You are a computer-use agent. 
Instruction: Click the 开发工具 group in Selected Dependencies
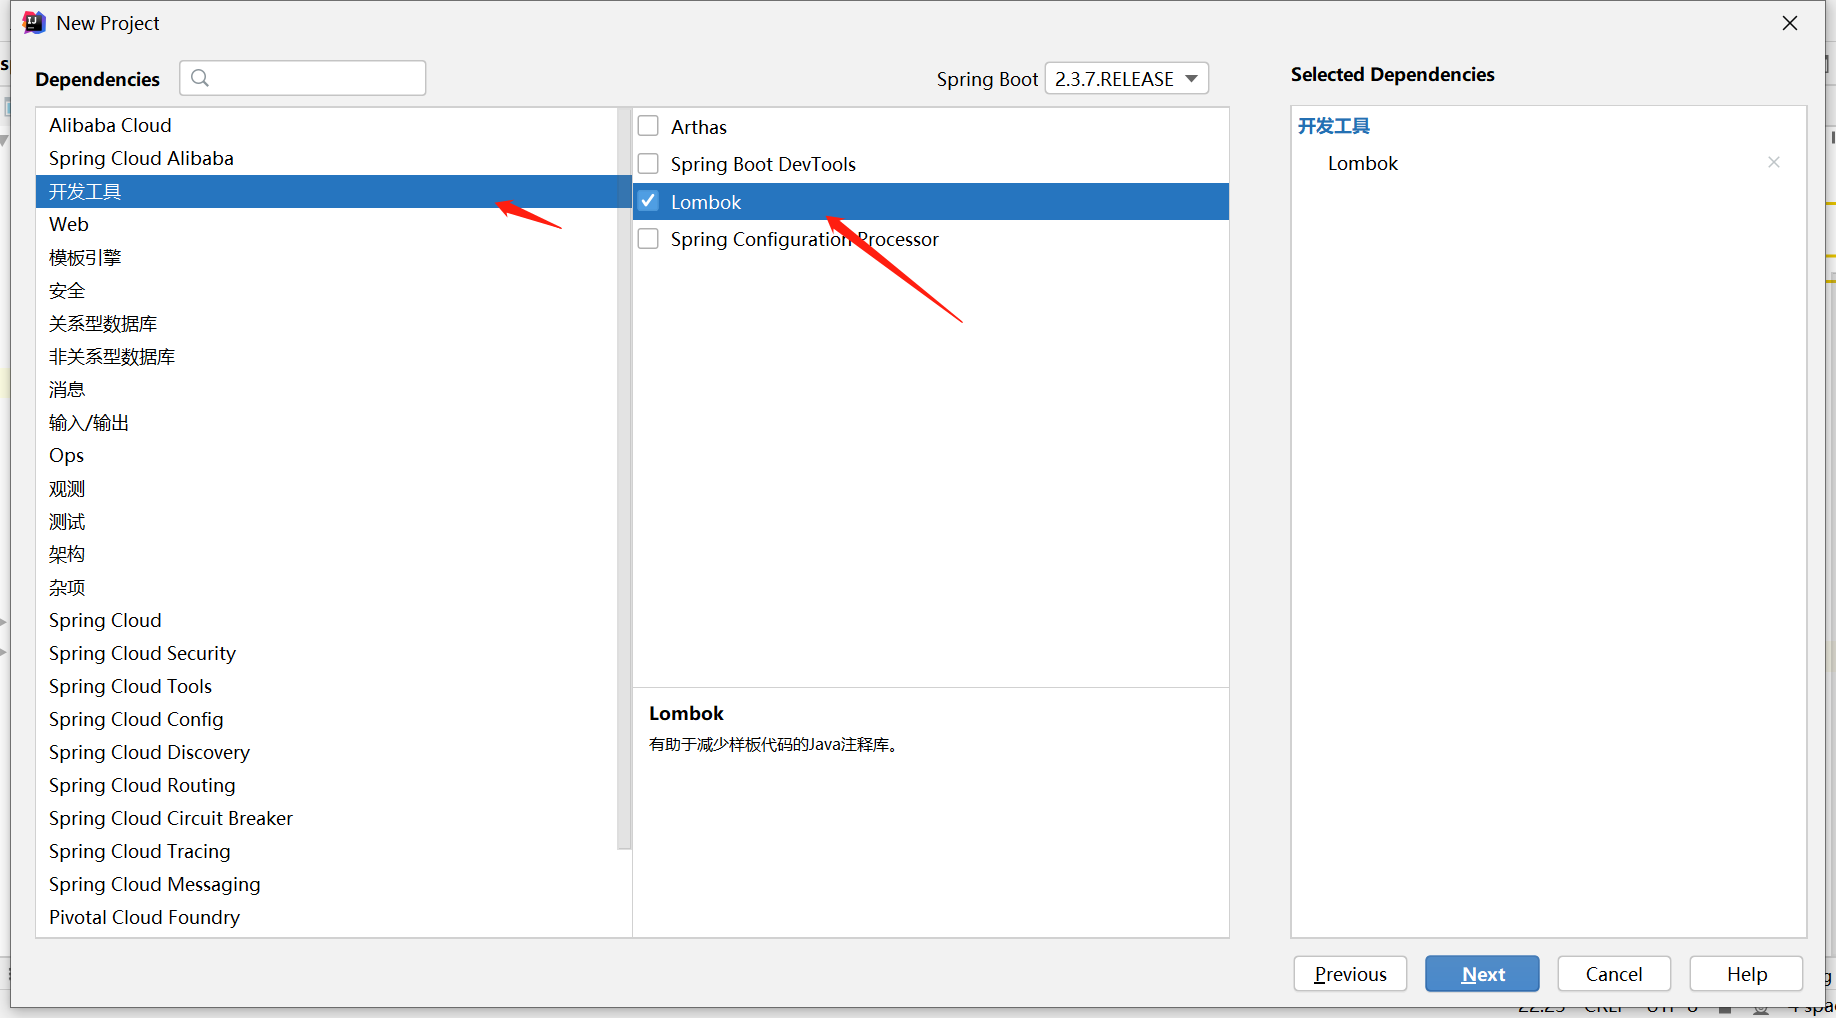[1334, 126]
